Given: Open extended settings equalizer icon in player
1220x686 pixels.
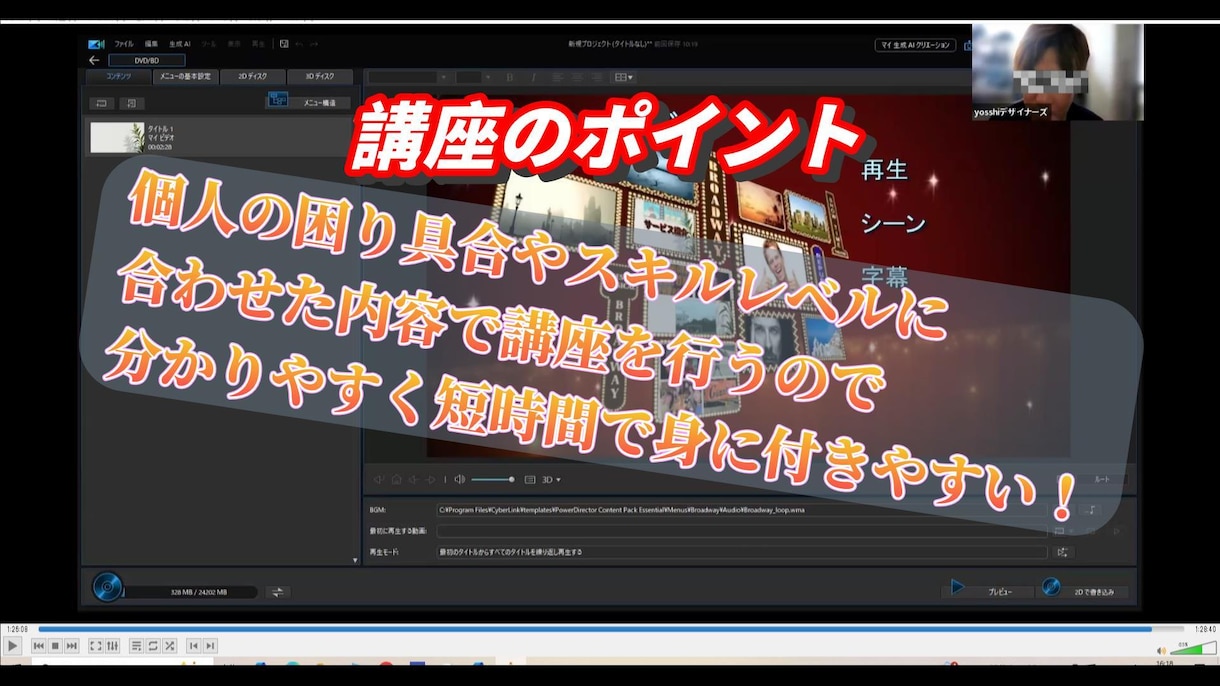Looking at the screenshot, I should click(112, 646).
